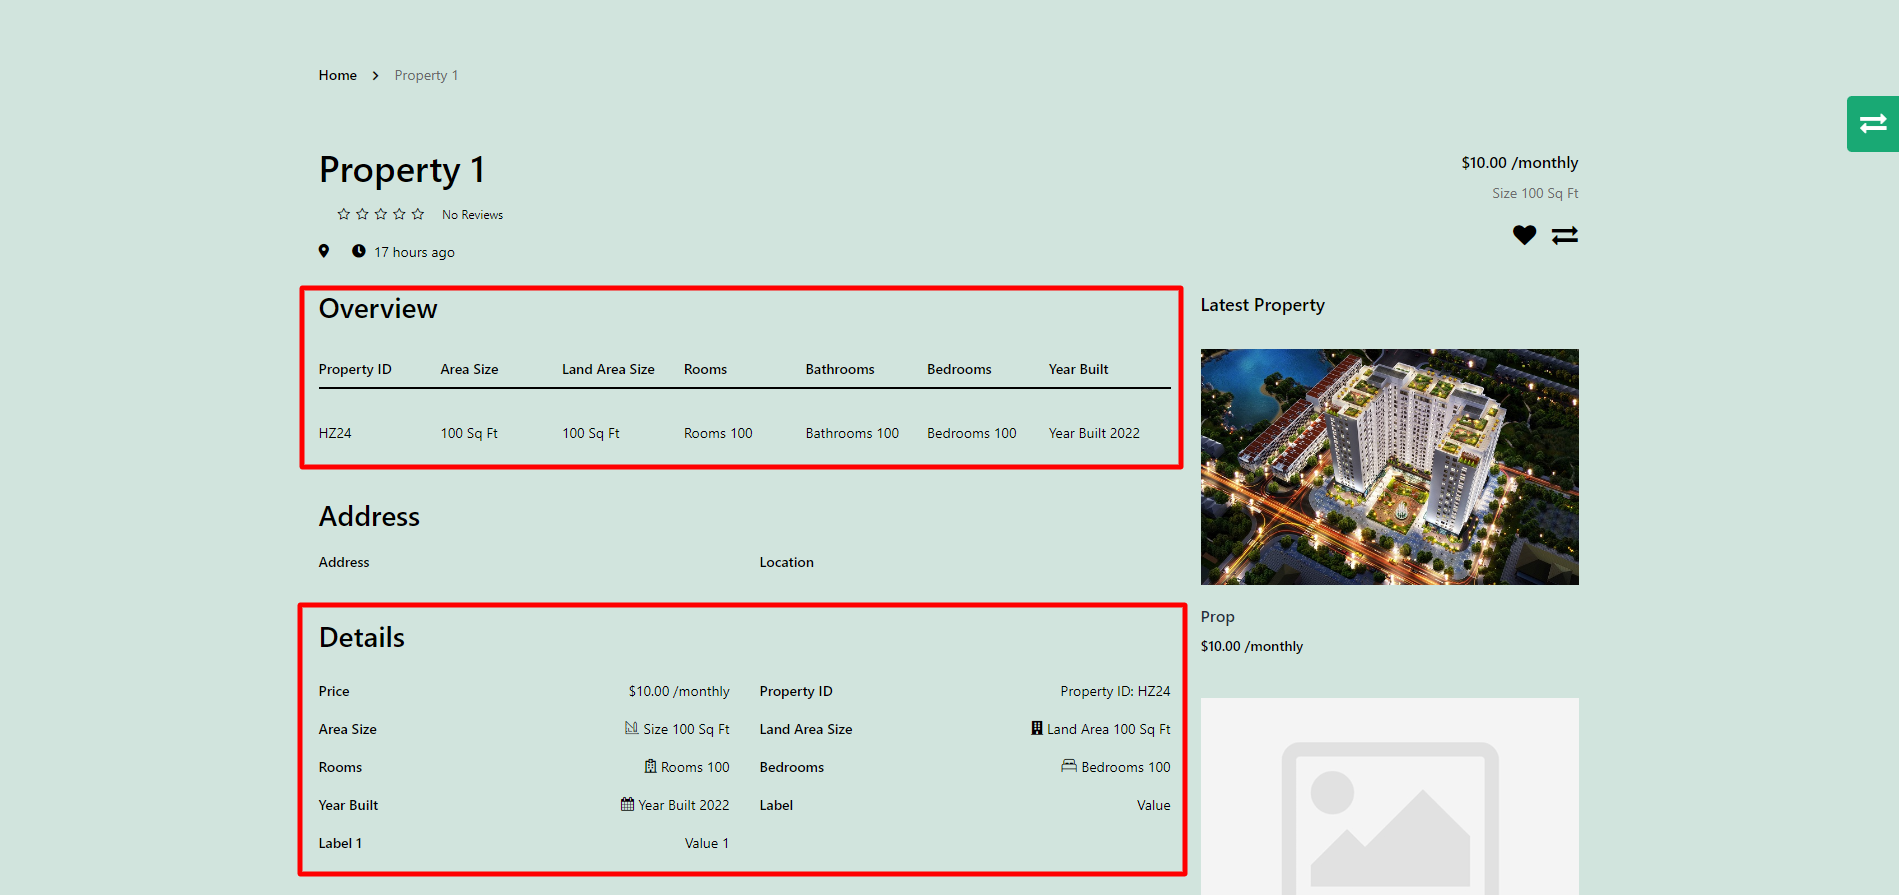
Task: Click Bathrooms 100 value in Overview
Action: pos(852,433)
